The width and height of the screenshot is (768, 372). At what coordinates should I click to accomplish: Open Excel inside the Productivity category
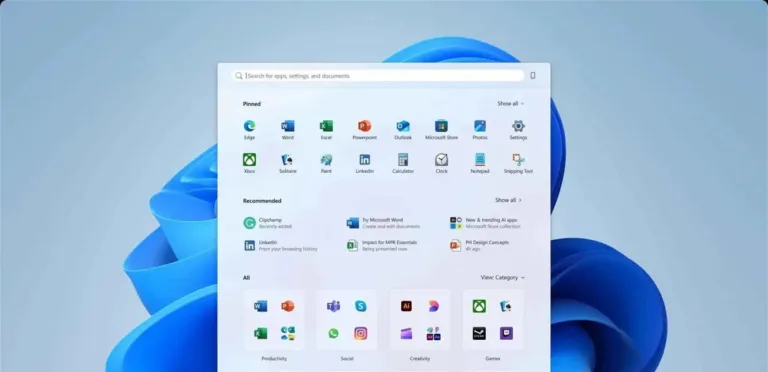click(261, 333)
